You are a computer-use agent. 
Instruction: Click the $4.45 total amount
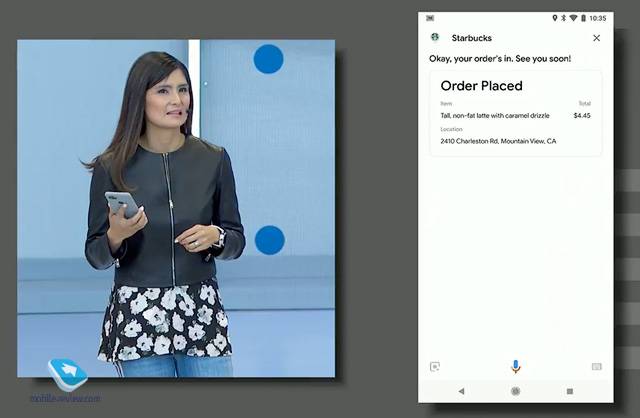click(x=582, y=115)
